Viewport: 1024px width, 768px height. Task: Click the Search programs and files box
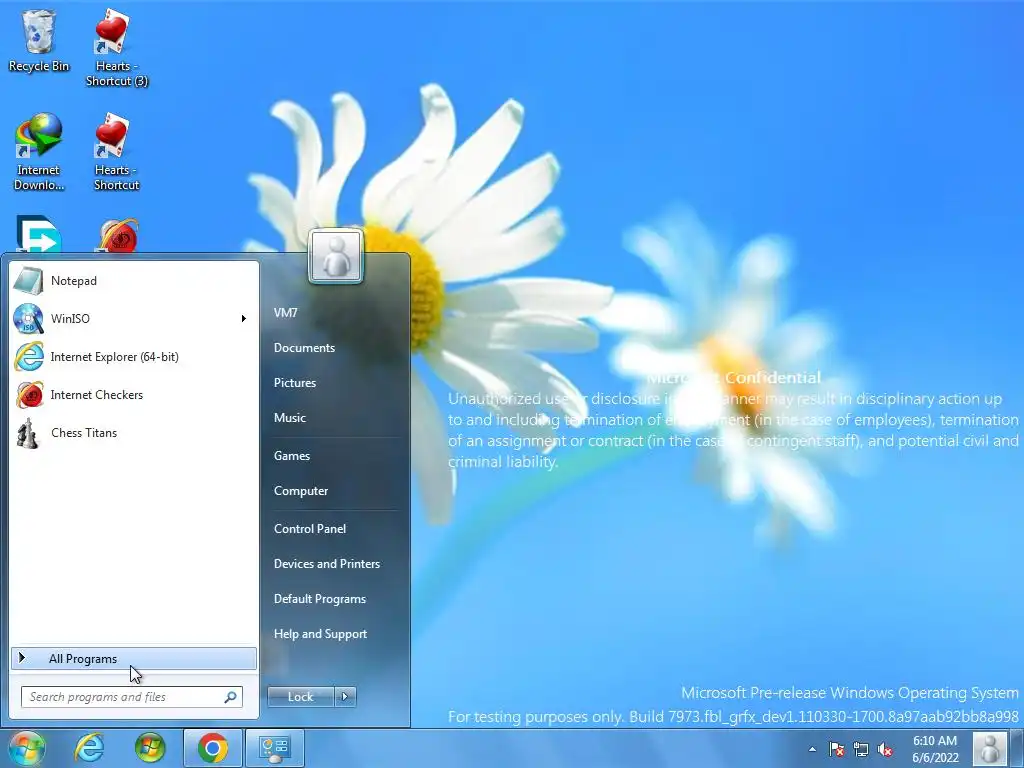tap(131, 697)
